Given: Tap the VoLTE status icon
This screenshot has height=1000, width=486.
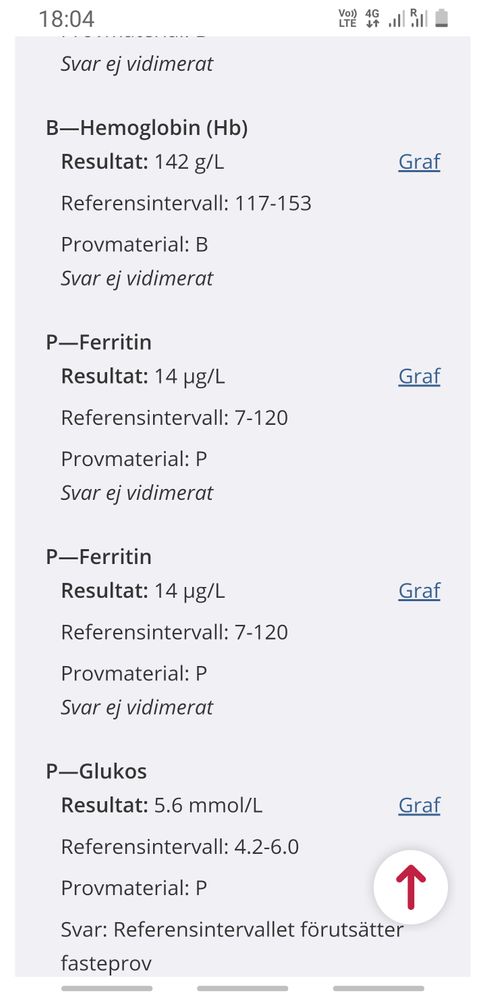Looking at the screenshot, I should [348, 18].
